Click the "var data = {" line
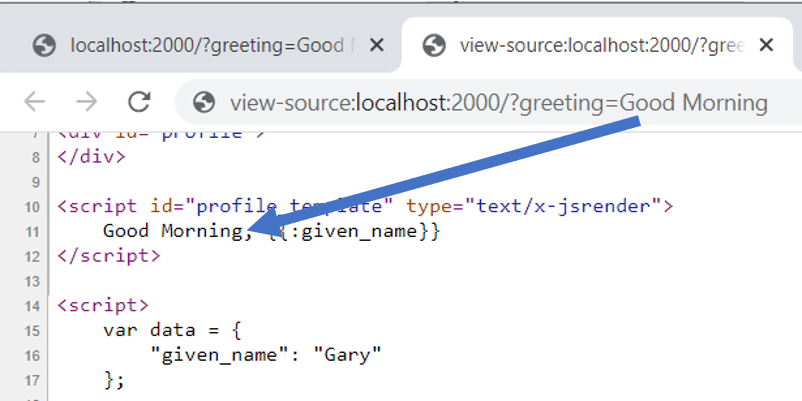Image resolution: width=802 pixels, height=401 pixels. coord(172,330)
